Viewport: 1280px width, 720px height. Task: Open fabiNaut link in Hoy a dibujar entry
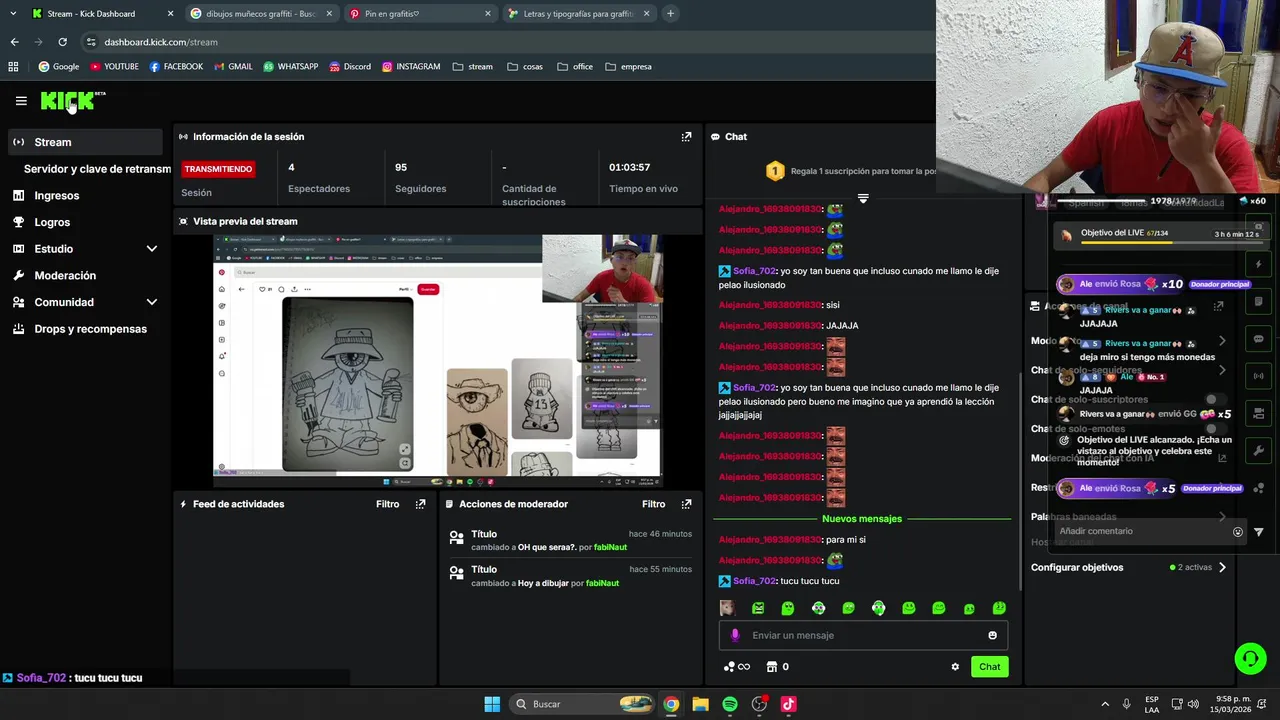click(x=602, y=583)
